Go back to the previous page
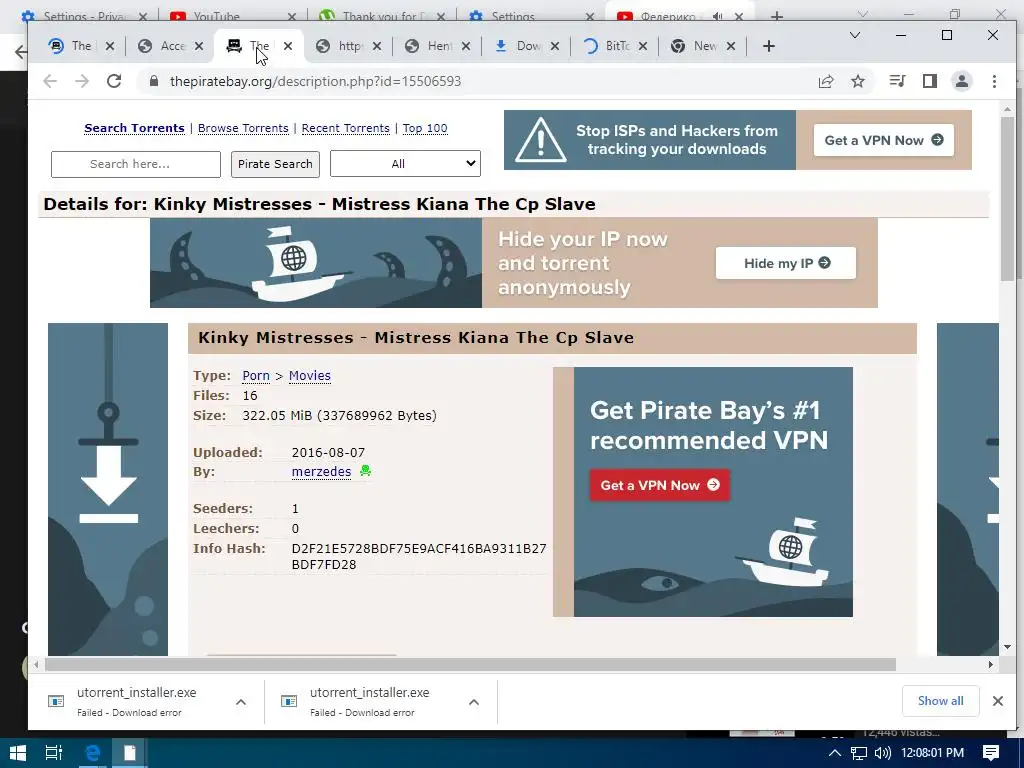The height and width of the screenshot is (768, 1024). point(50,81)
